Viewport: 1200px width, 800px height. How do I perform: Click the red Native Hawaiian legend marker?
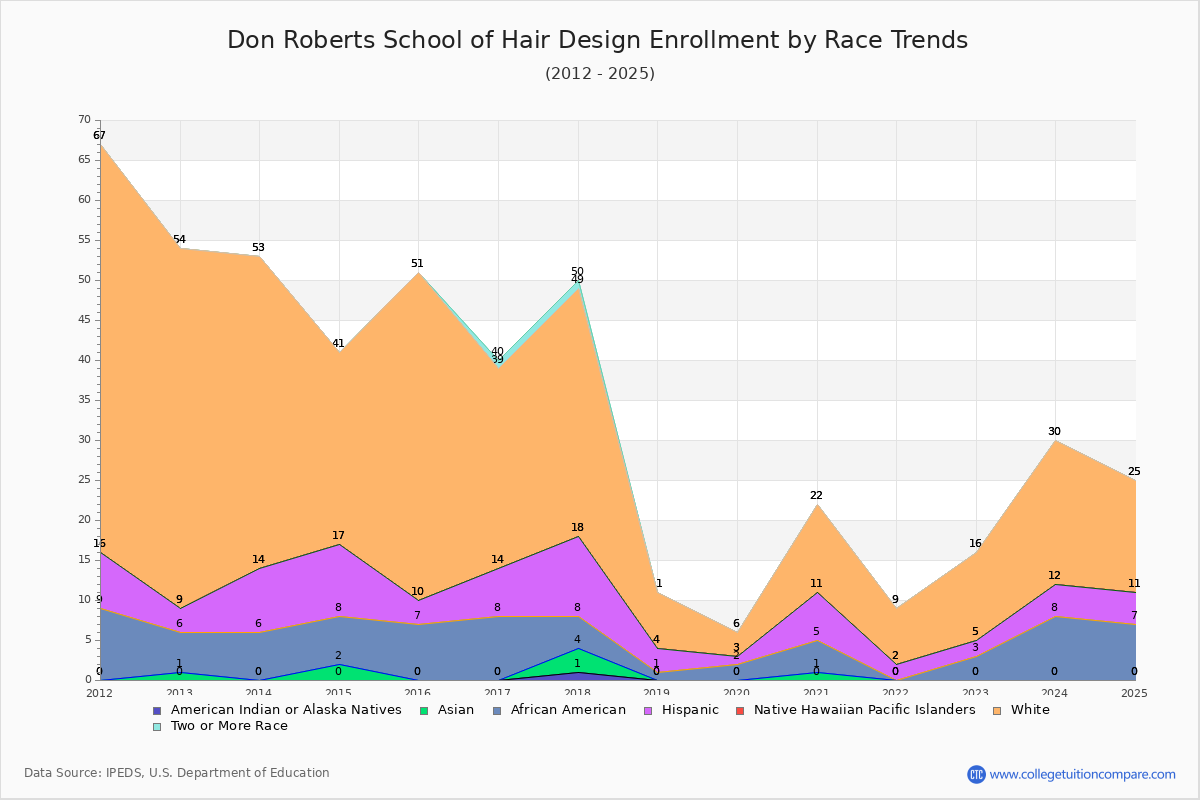pos(739,710)
